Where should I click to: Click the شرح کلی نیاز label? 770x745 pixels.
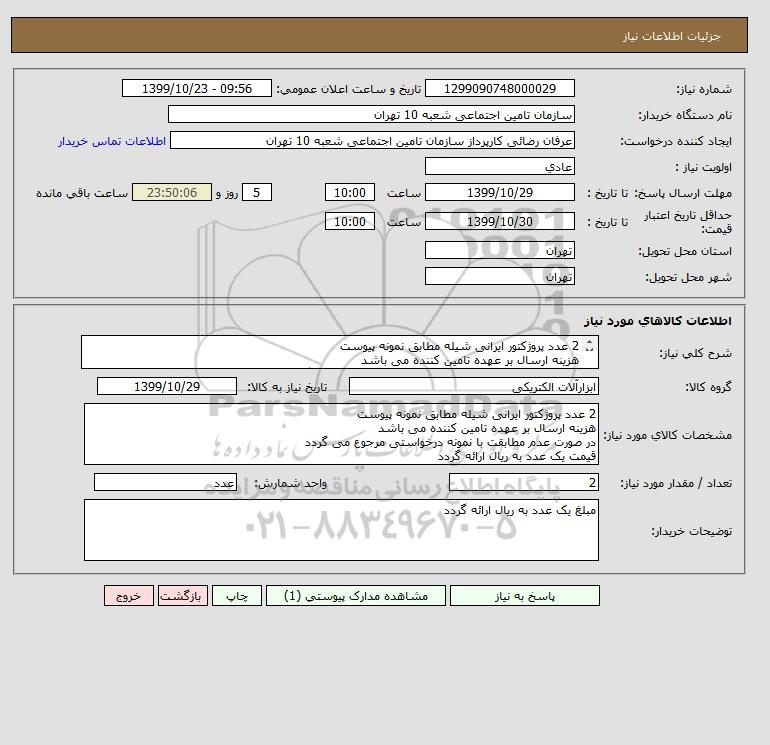(695, 353)
